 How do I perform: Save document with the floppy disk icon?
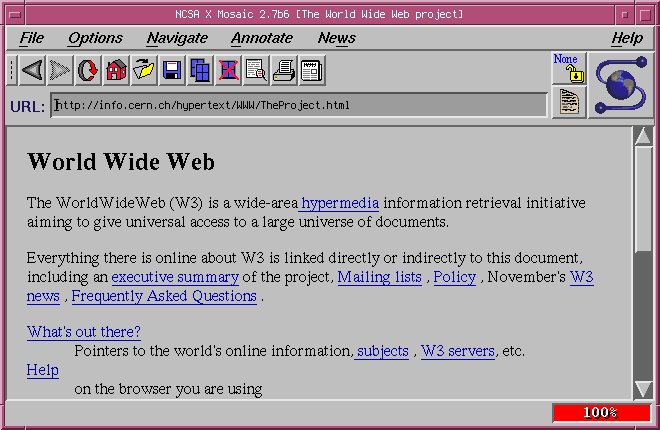(x=172, y=70)
